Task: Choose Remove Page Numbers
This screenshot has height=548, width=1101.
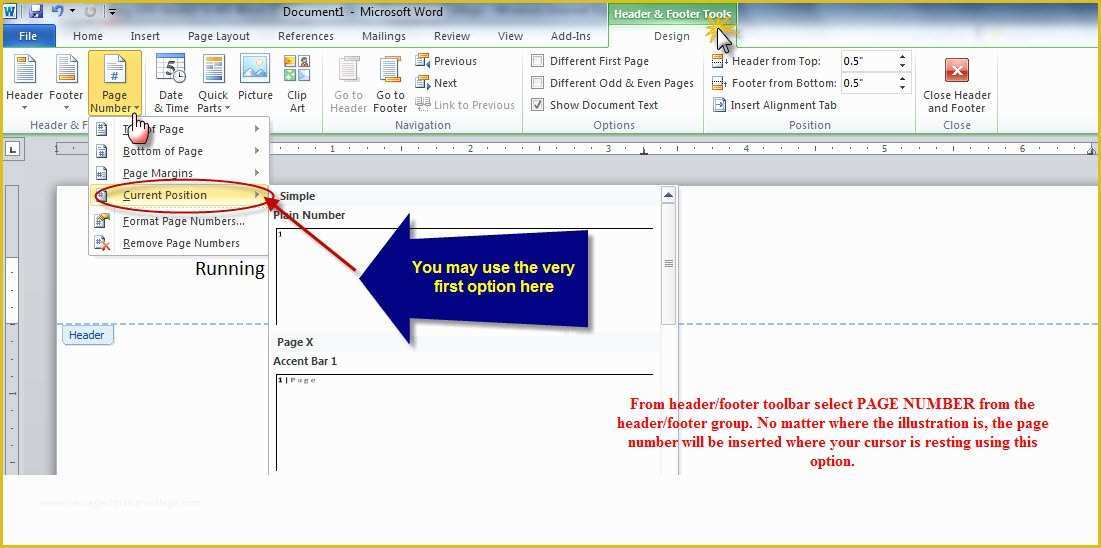Action: click(x=179, y=243)
